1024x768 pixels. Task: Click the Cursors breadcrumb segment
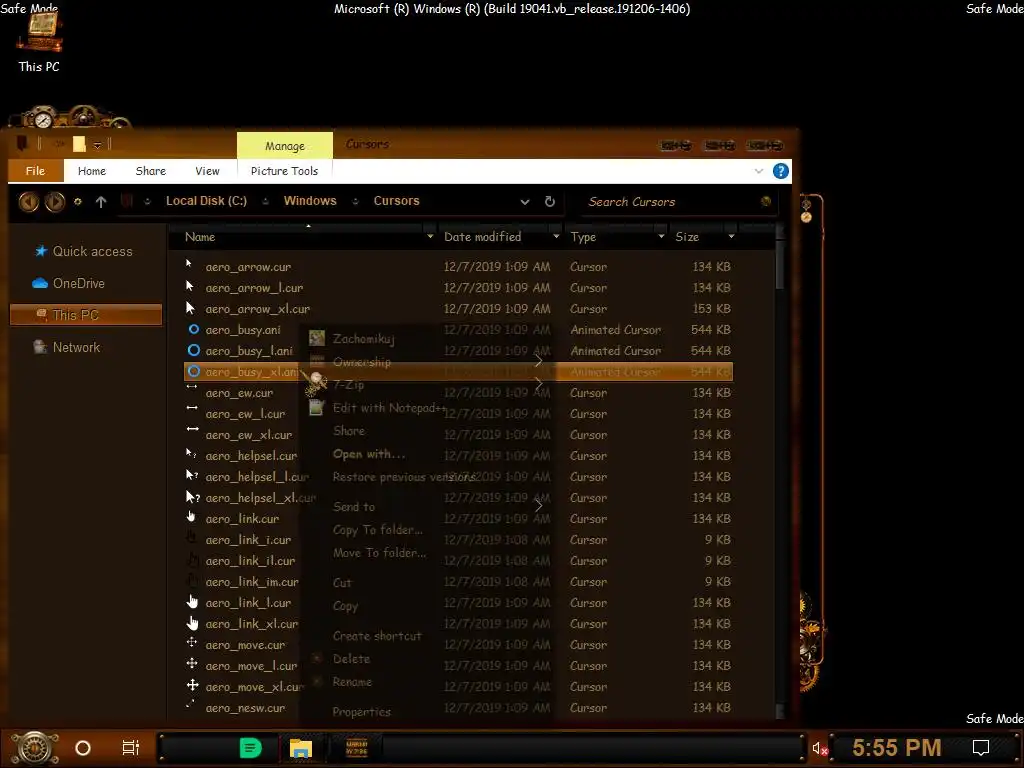(396, 201)
